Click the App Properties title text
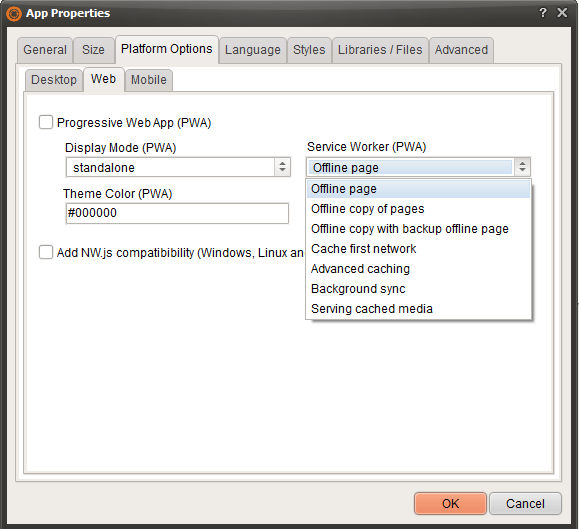 [68, 13]
